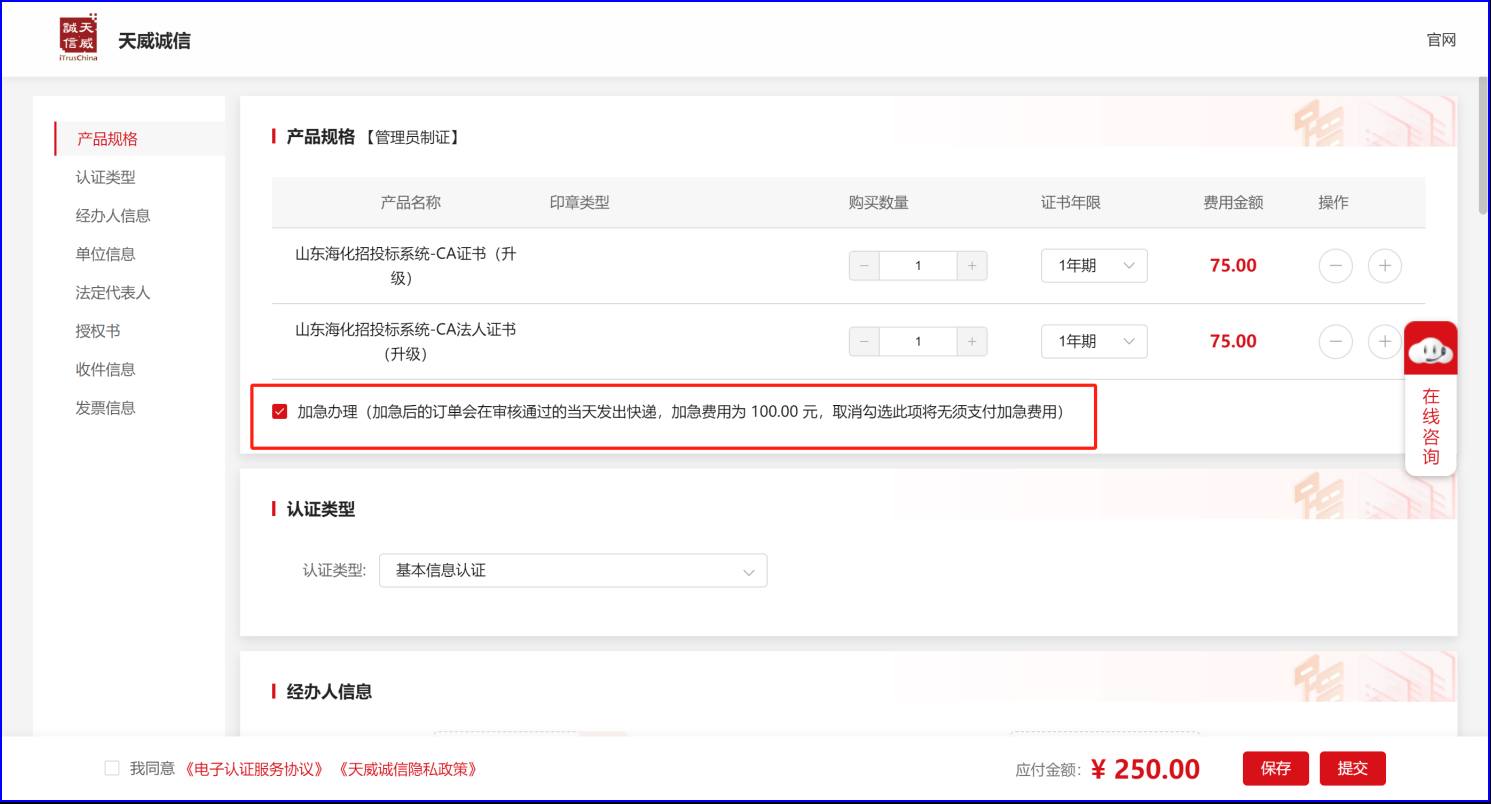Decrease quantity for CA法人证书(升级) product
1491x804 pixels.
(x=864, y=342)
